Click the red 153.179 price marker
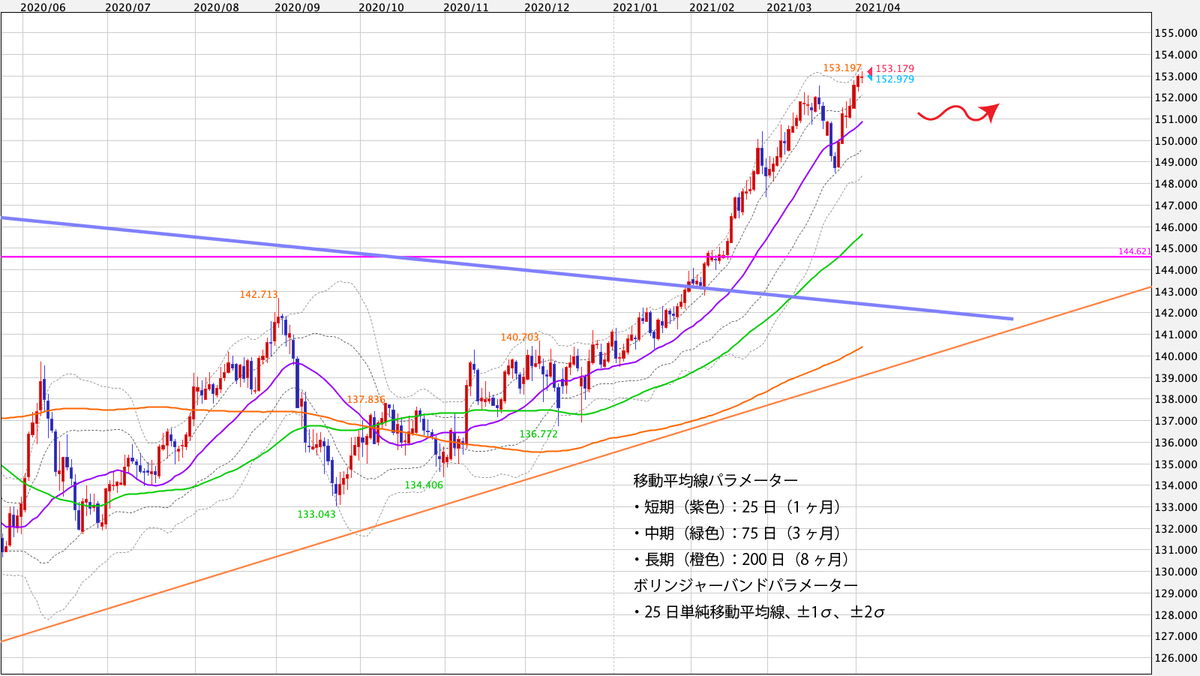Screen dimensions: 1200x676 click(x=895, y=69)
